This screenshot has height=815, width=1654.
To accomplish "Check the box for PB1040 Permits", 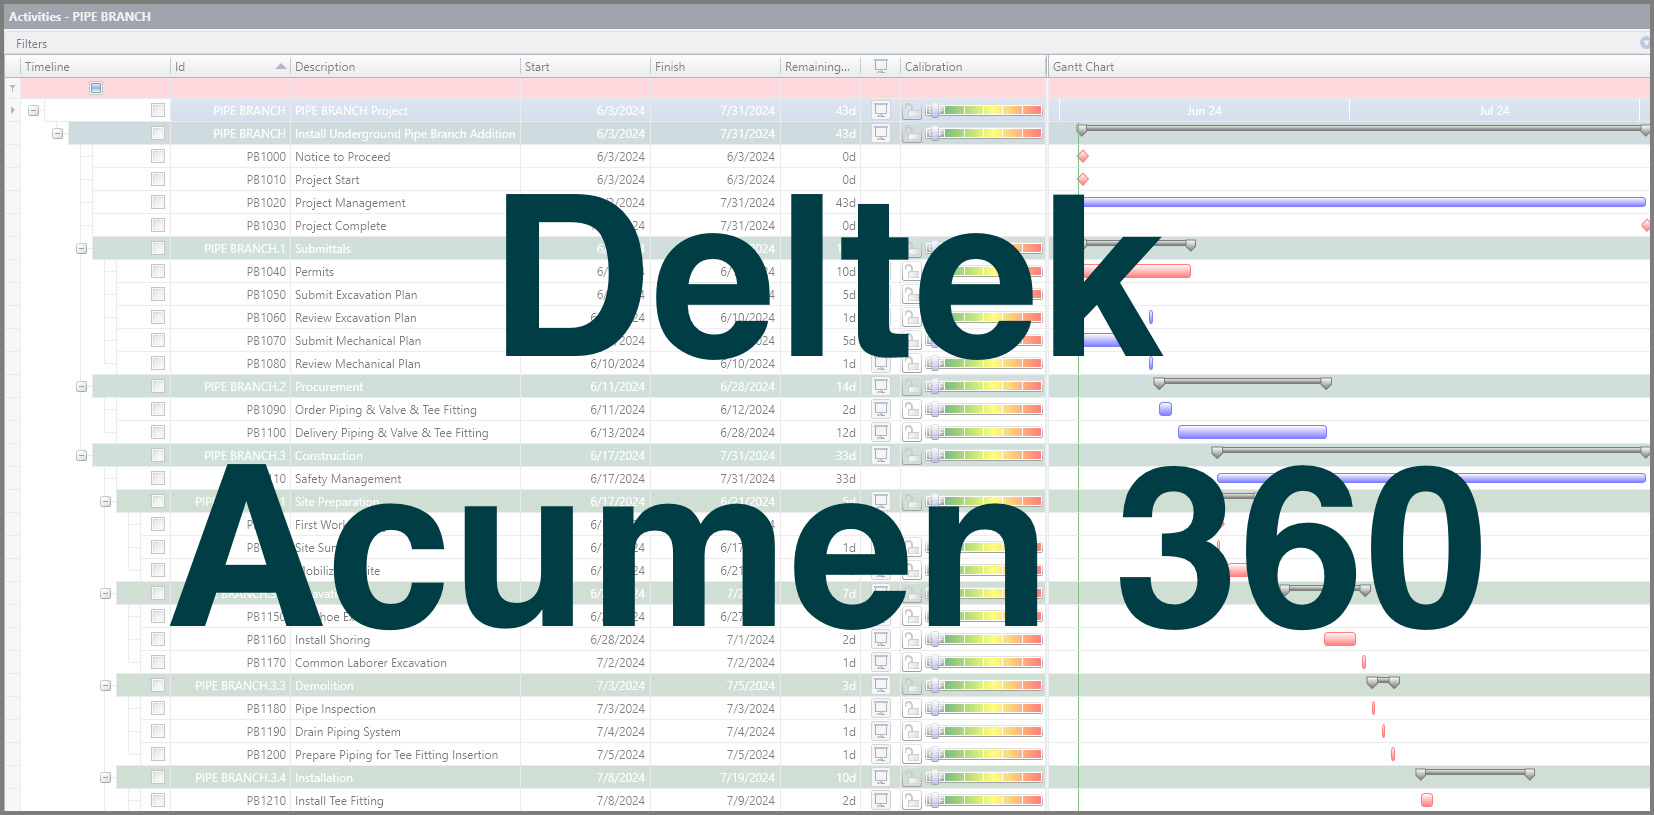I will 158,271.
